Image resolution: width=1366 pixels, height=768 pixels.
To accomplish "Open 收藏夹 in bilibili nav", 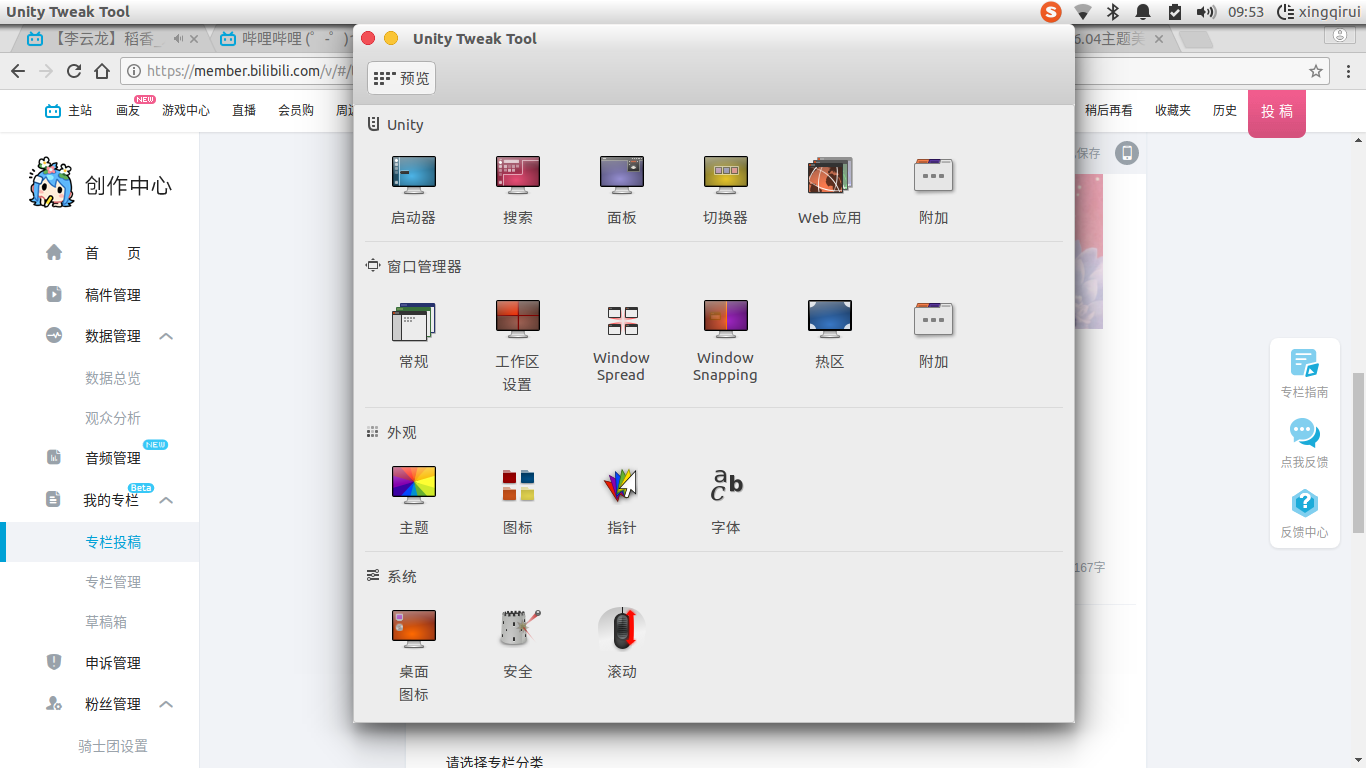I will [x=1173, y=110].
